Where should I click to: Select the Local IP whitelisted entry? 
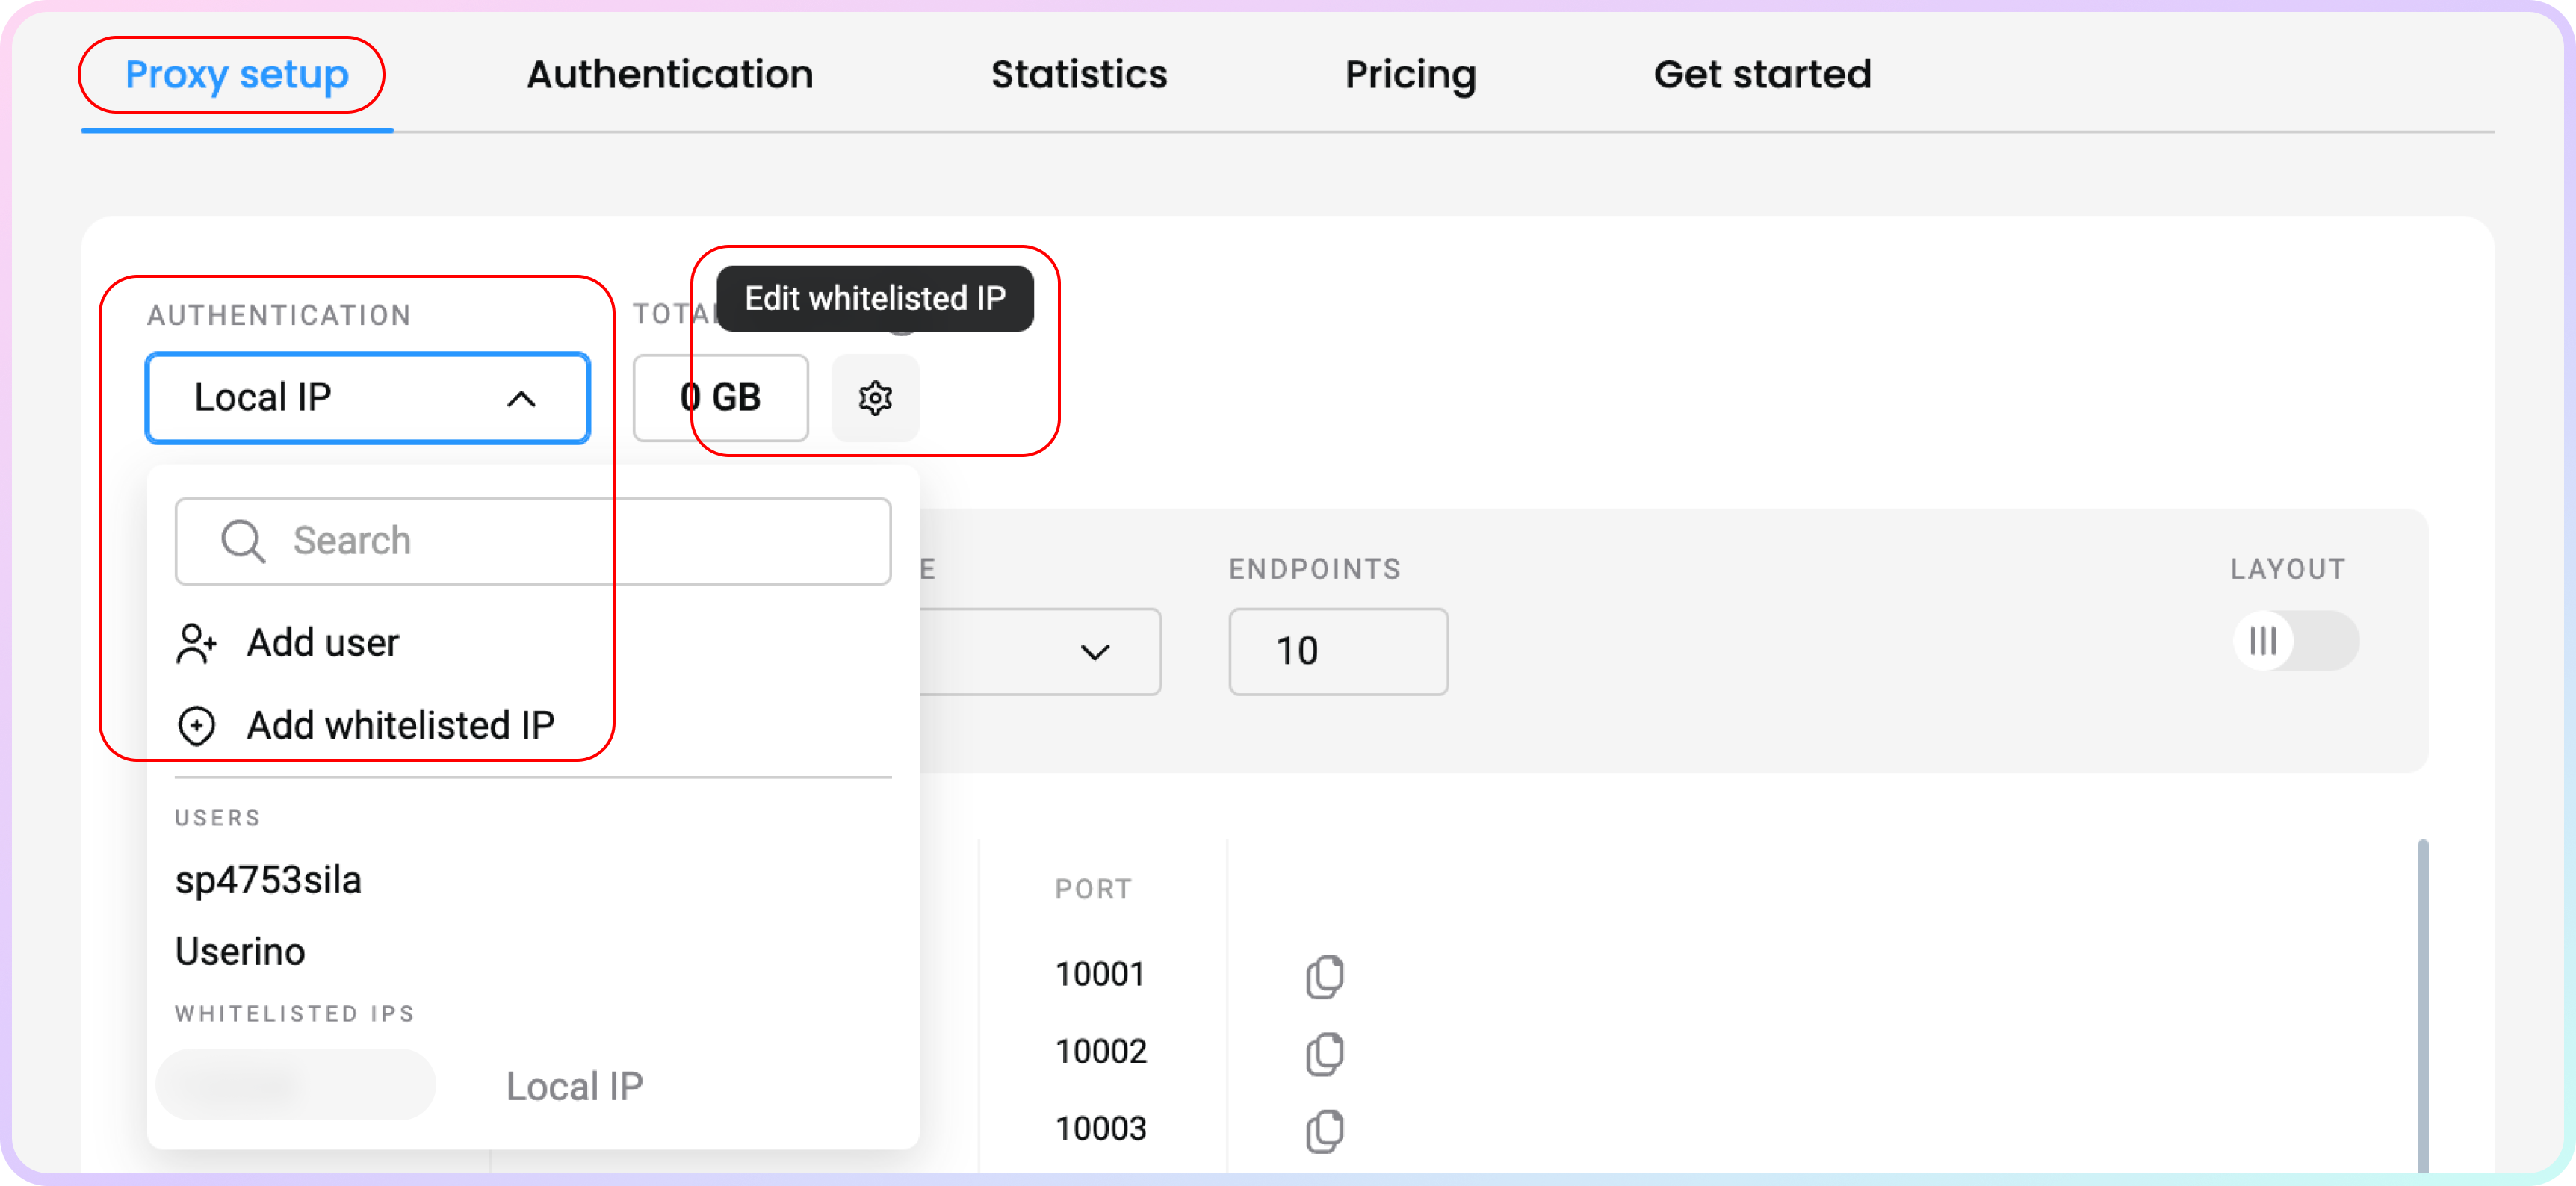[533, 1086]
